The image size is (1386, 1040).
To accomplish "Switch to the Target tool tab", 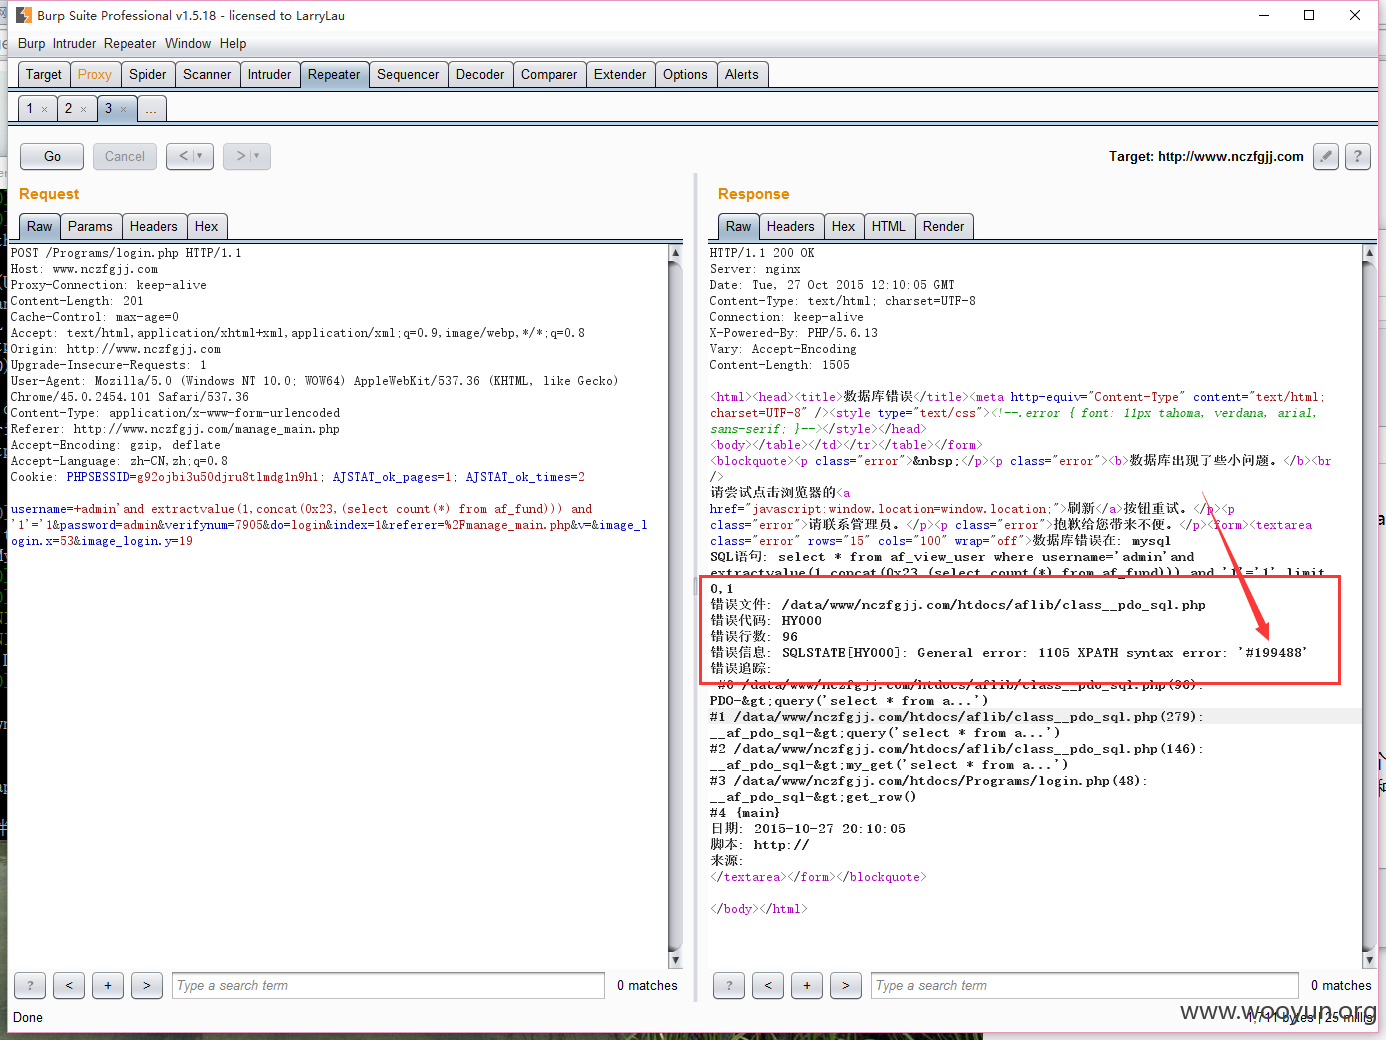I will click(44, 74).
